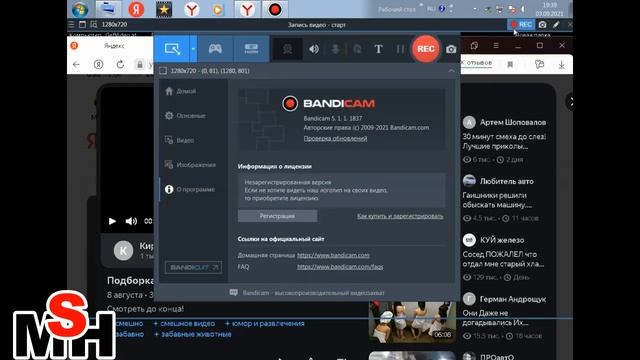Click the 'забавные животные' tag

pyautogui.click(x=193, y=334)
